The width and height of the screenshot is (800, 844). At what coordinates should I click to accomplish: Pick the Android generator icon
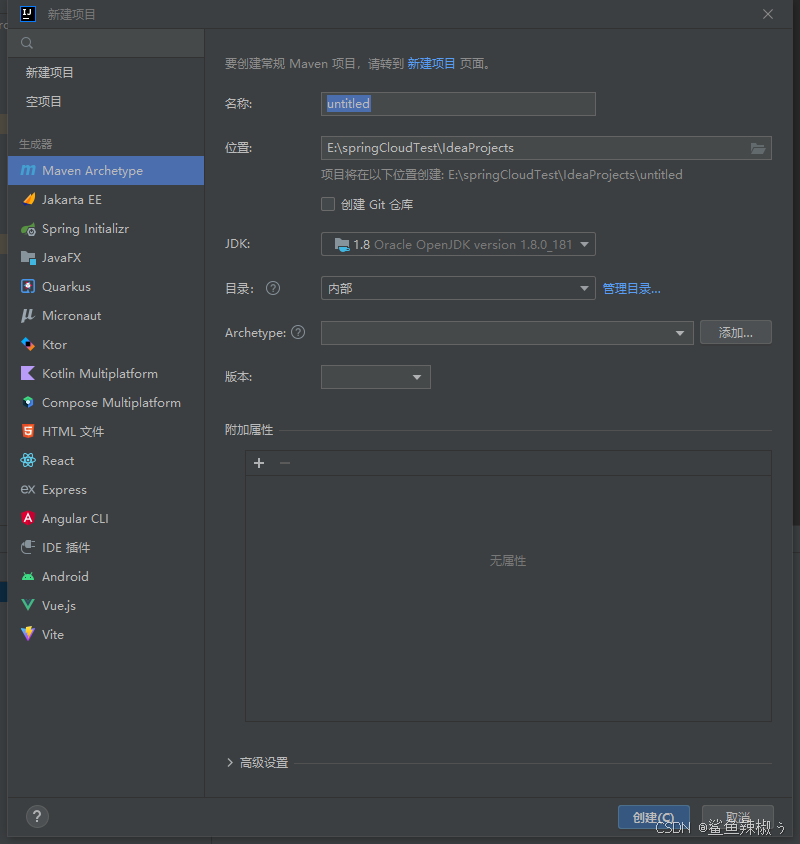28,576
